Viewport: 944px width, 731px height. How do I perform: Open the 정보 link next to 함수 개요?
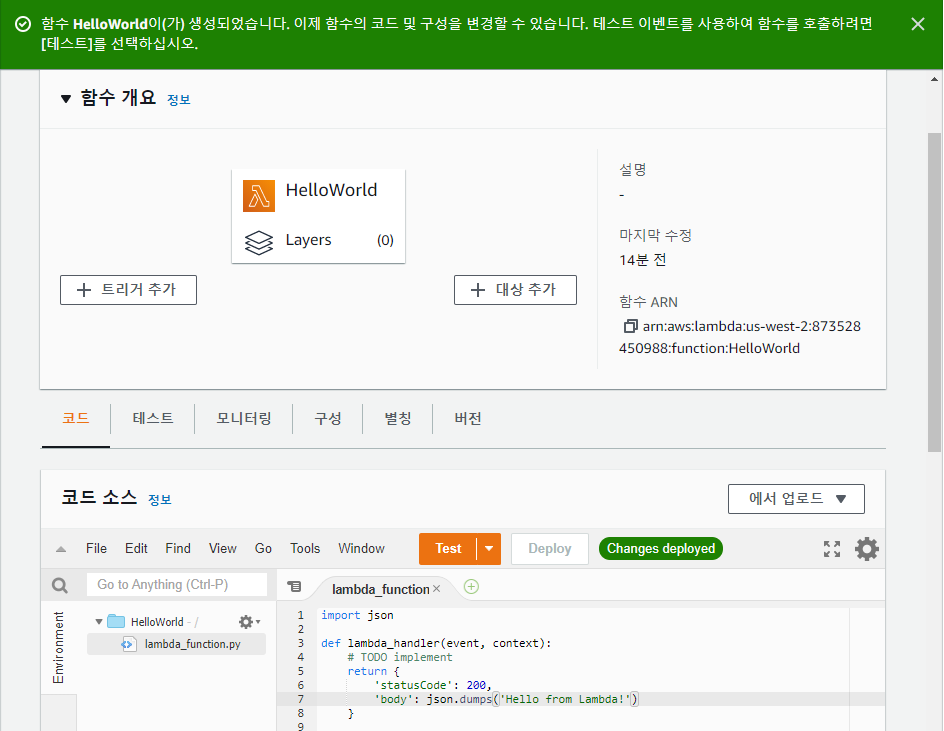[178, 100]
